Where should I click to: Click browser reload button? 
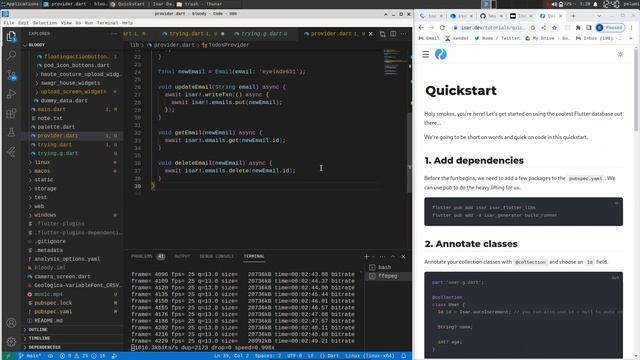click(x=442, y=28)
